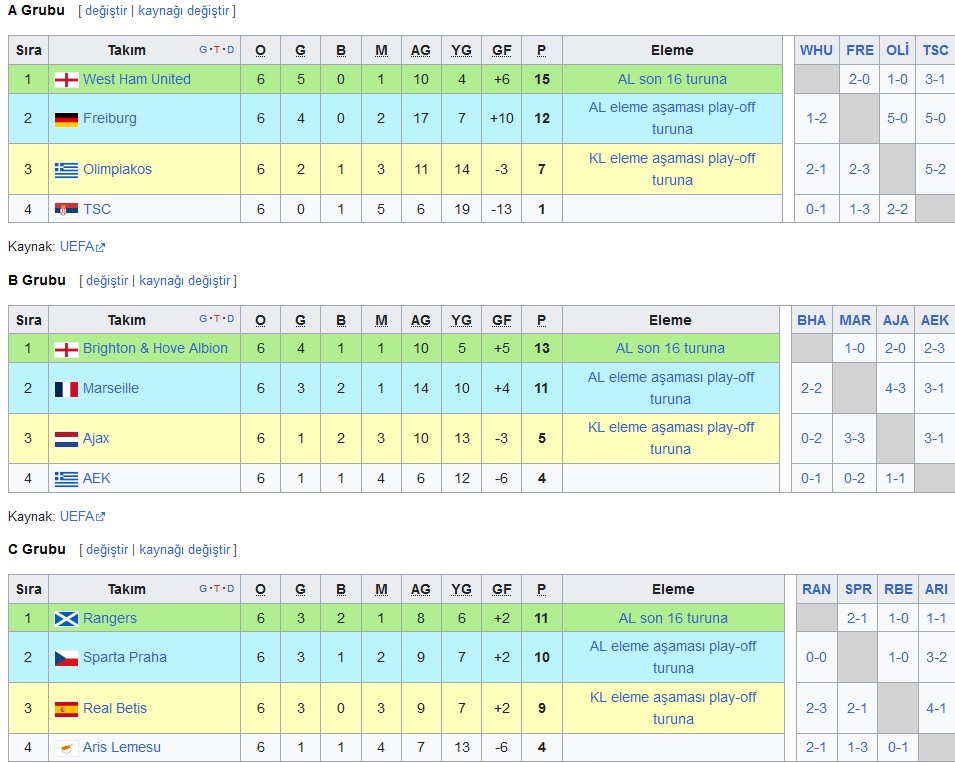Click the Netherlands flag next to Ajax
The width and height of the screenshot is (955, 763).
(66, 439)
